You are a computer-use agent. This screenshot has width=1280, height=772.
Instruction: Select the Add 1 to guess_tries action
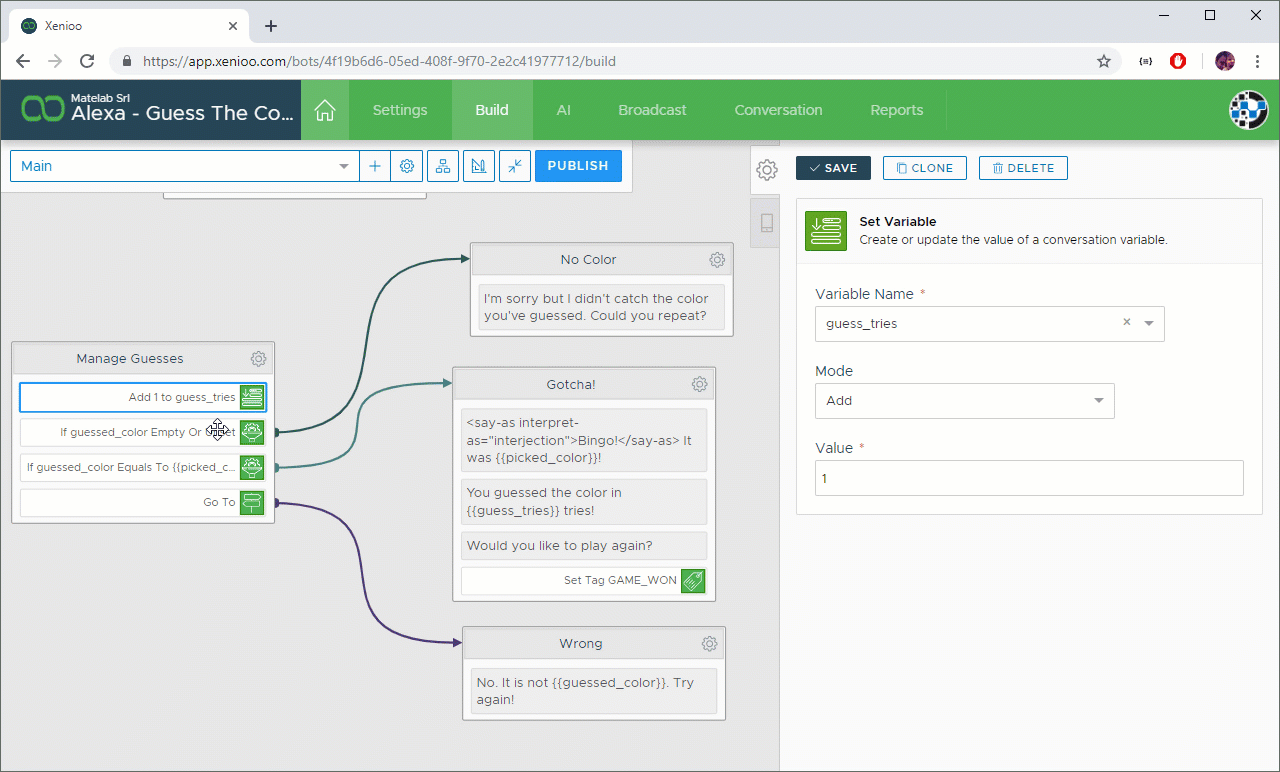[x=143, y=397]
